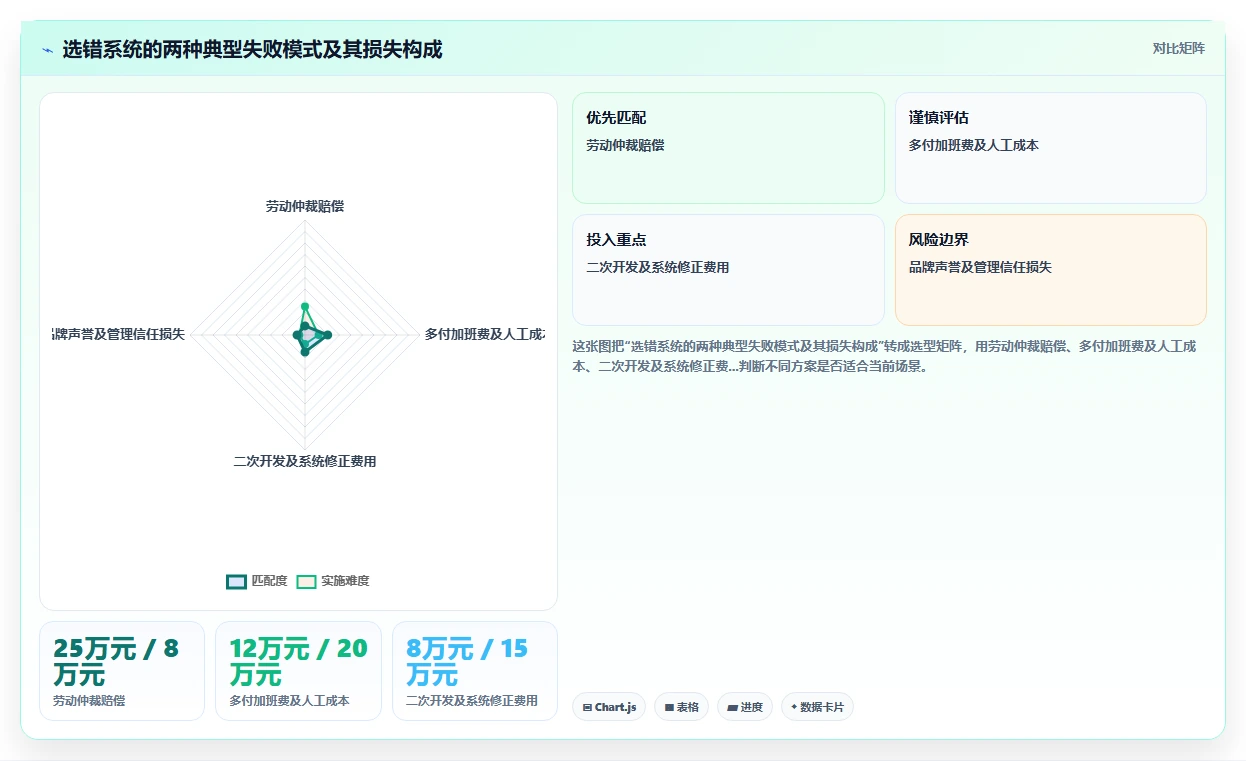Click the 8万元 / 15万元 stat card
Screen dimensions: 1246x761
(475, 671)
